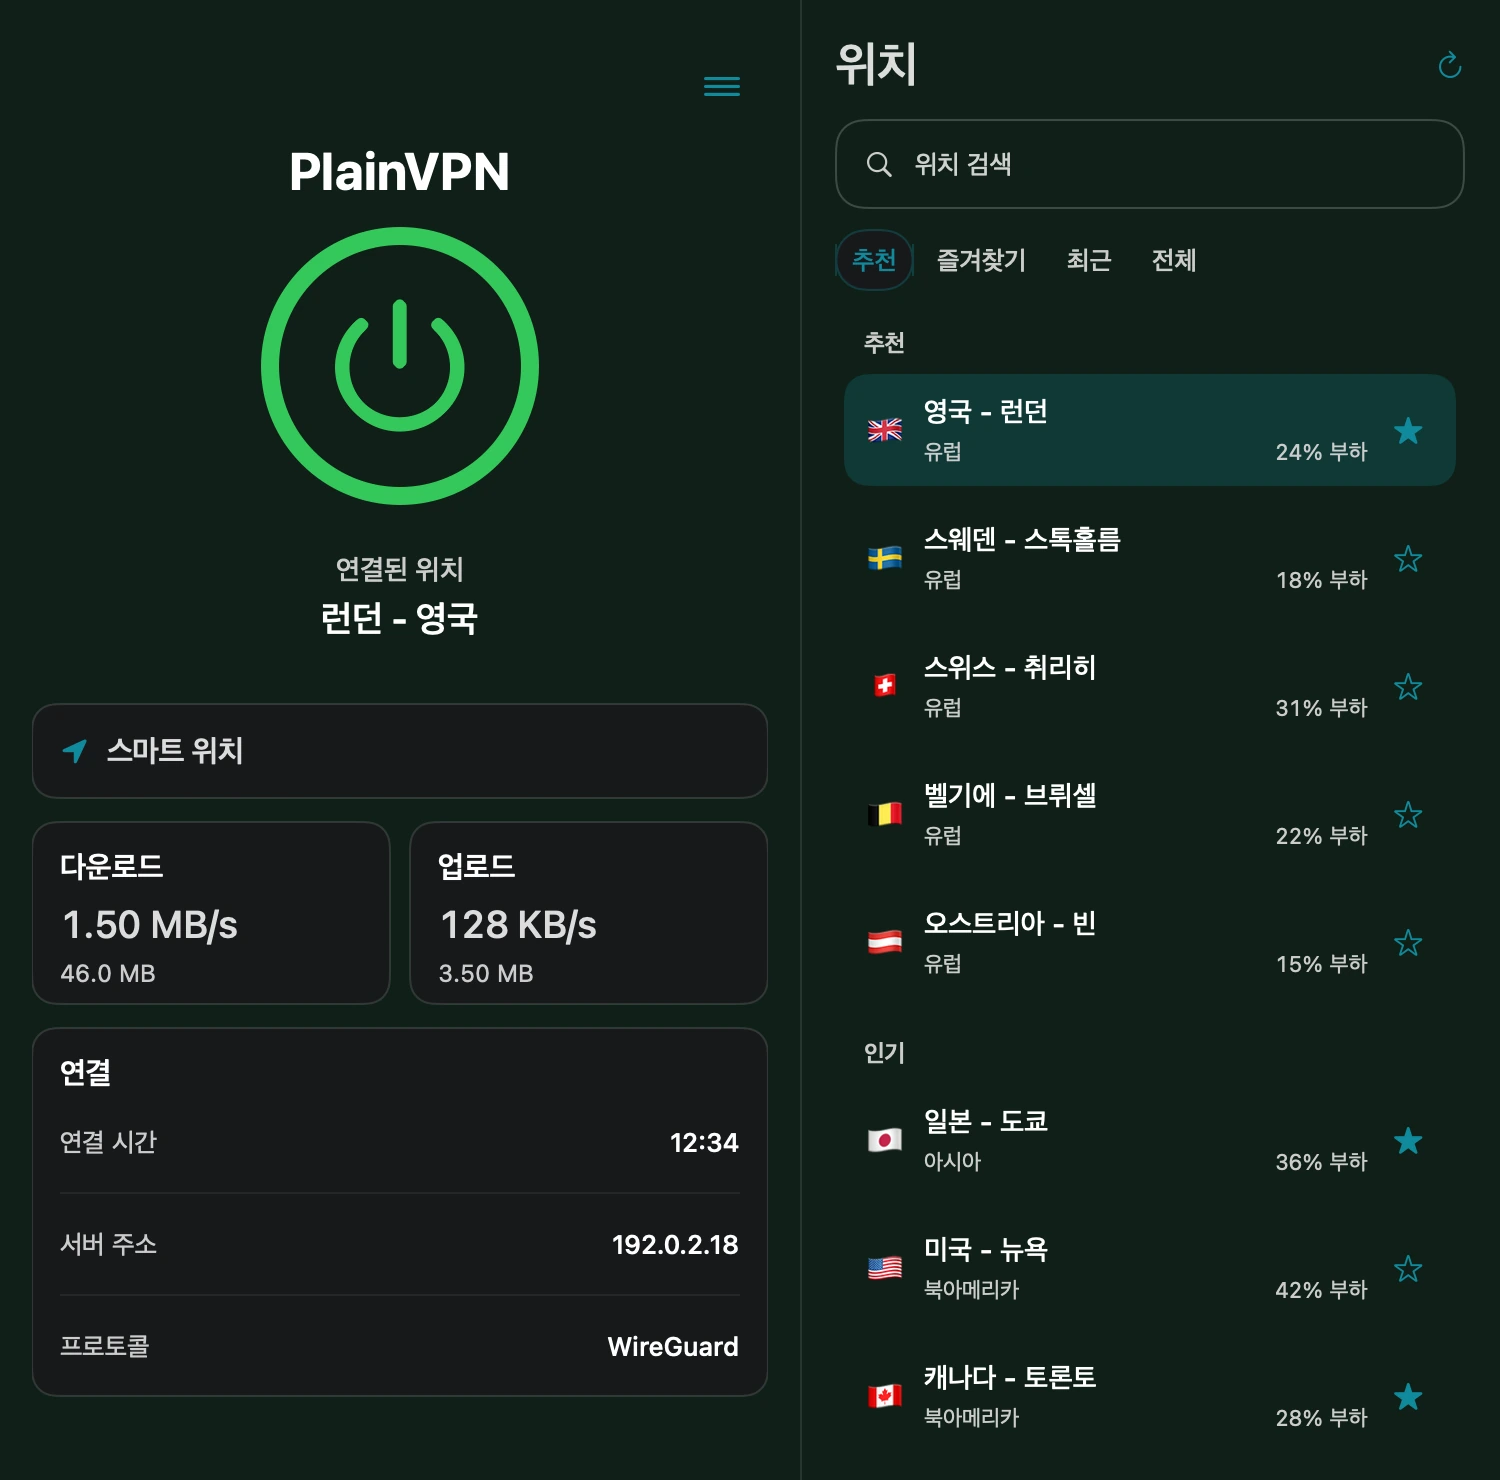
Task: Select the 스마트 위치 button
Action: click(400, 751)
